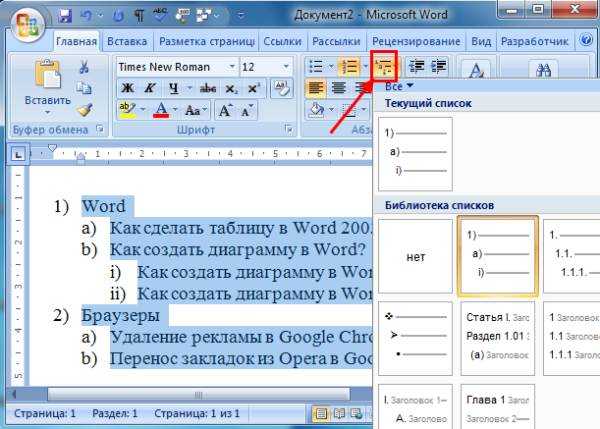Save the document from quick access toolbar

[x=65, y=16]
